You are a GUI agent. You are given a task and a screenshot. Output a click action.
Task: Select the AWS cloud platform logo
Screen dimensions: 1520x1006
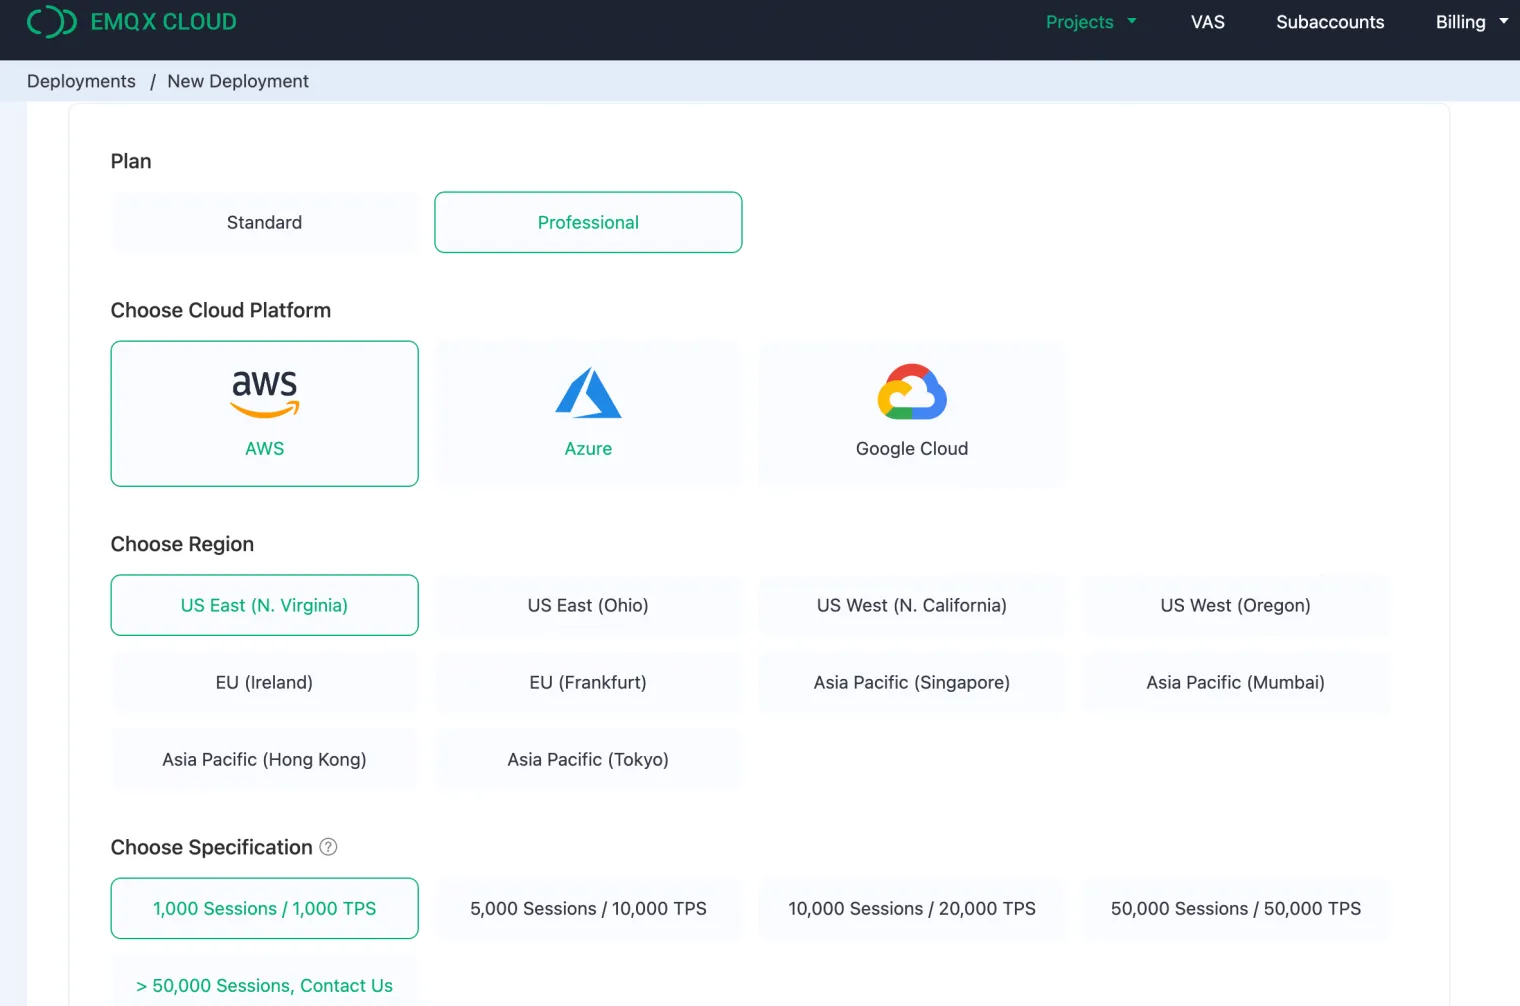pyautogui.click(x=264, y=394)
